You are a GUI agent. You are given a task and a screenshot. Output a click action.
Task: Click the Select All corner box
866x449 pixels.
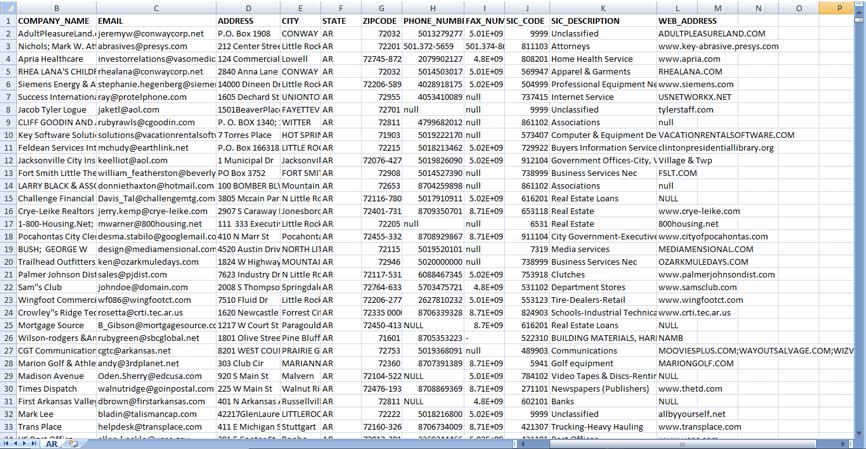click(x=8, y=8)
